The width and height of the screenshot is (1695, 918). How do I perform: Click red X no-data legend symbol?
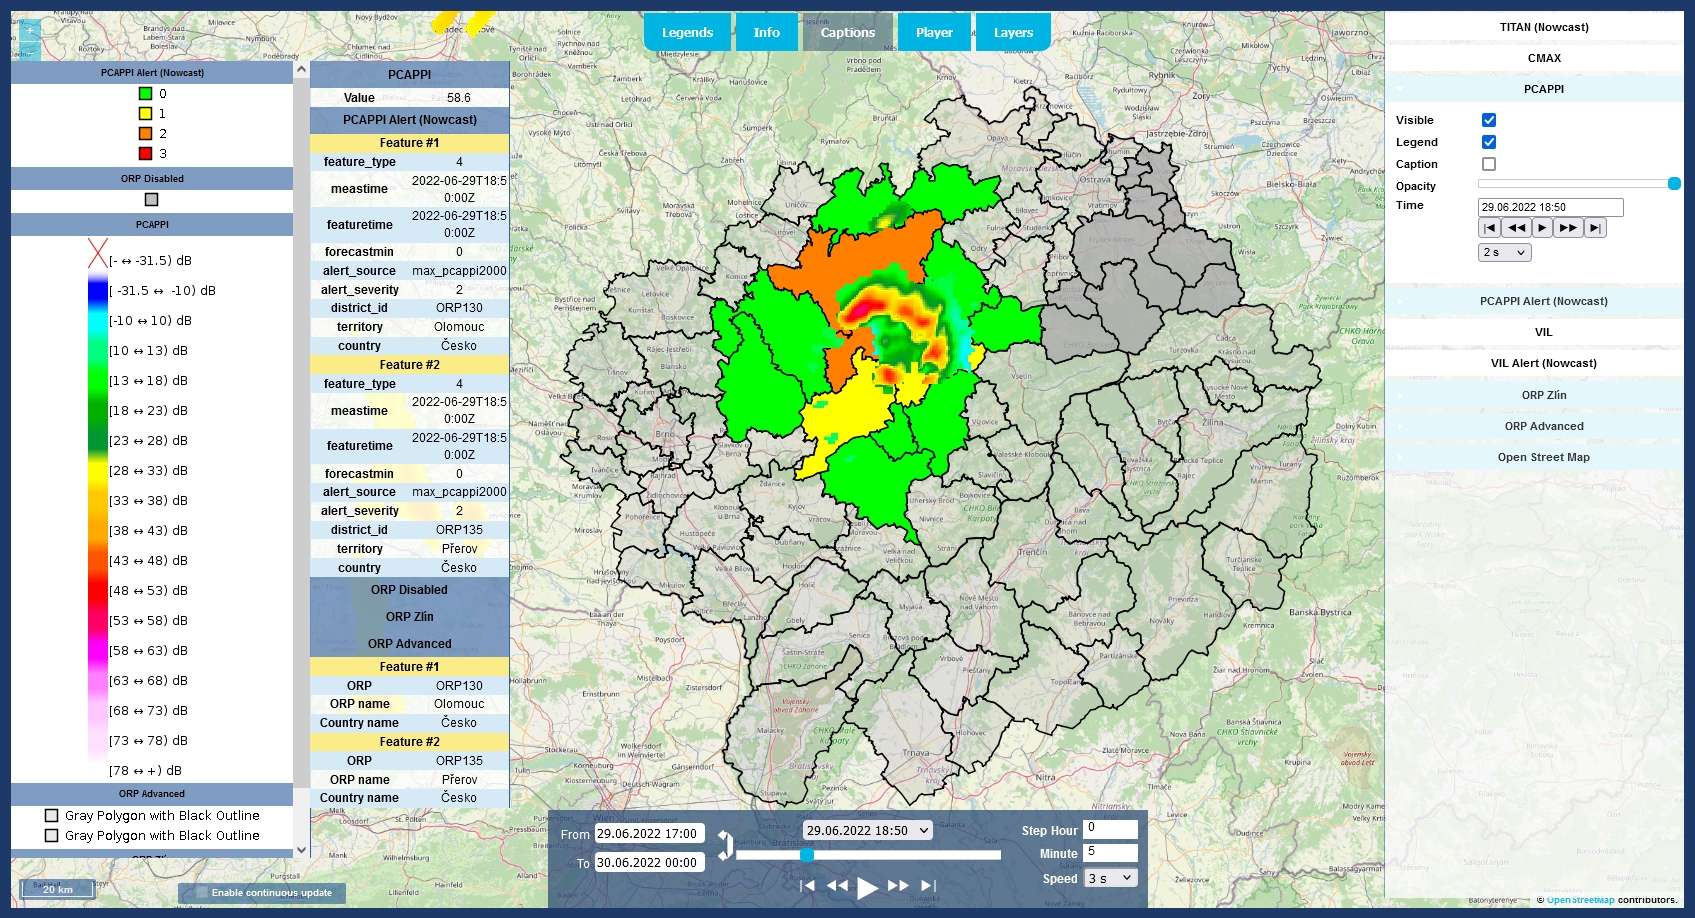coord(98,254)
